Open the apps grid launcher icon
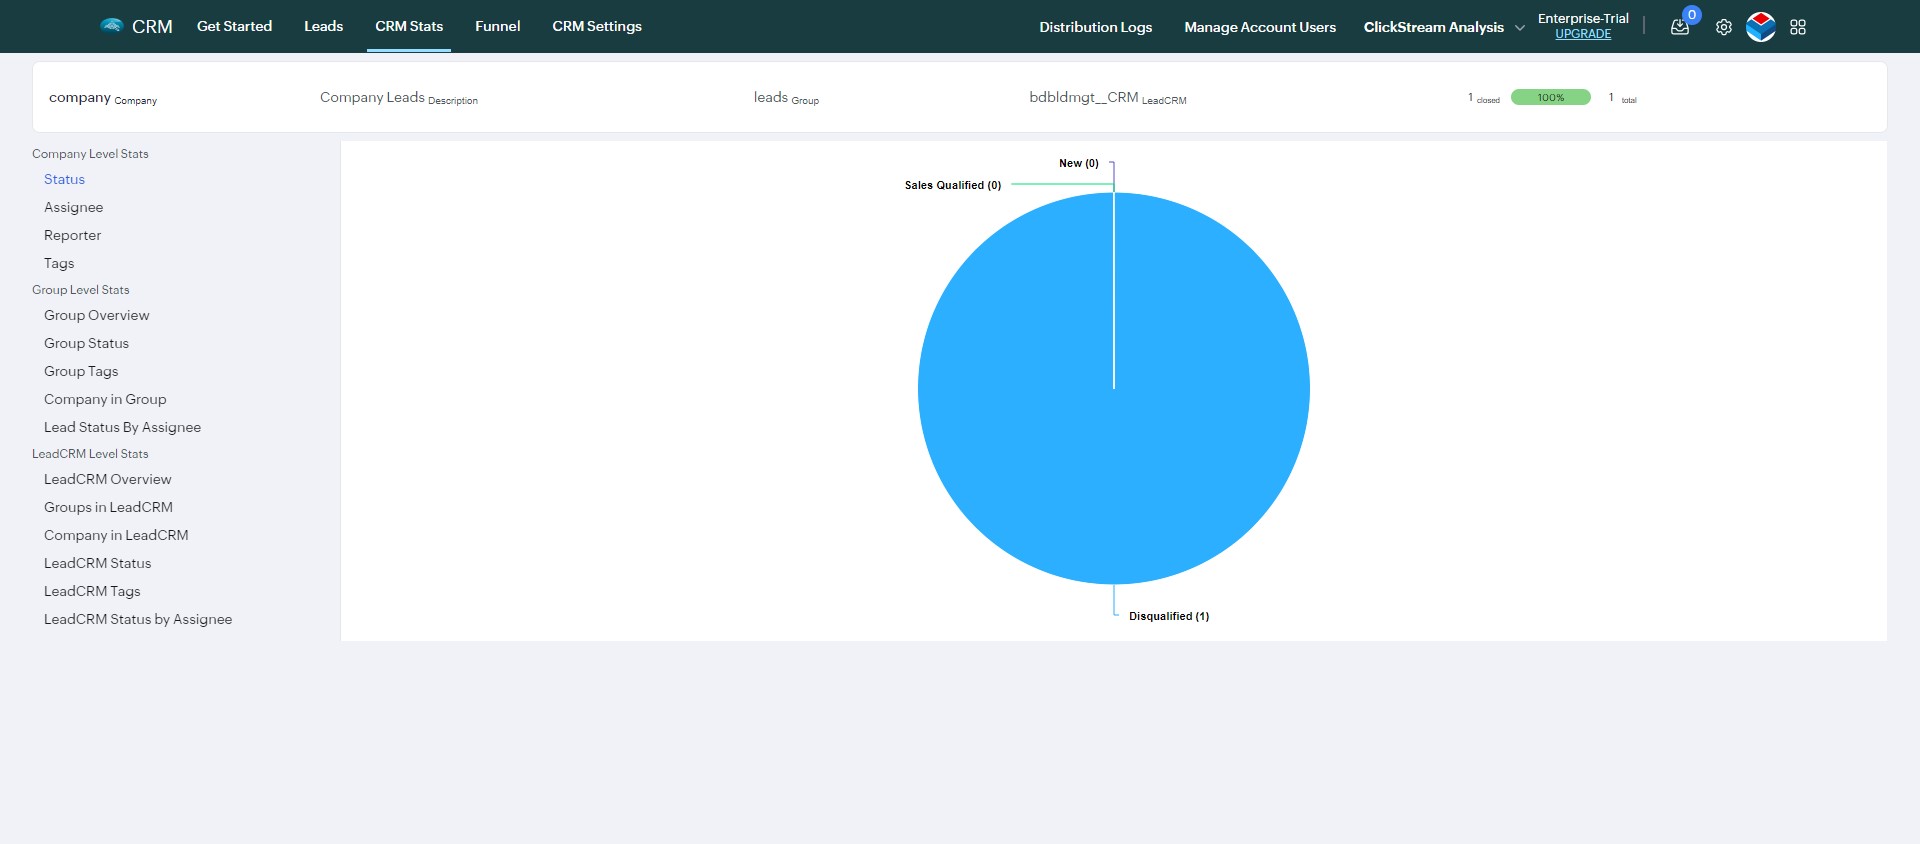Image resolution: width=1920 pixels, height=844 pixels. coord(1798,27)
